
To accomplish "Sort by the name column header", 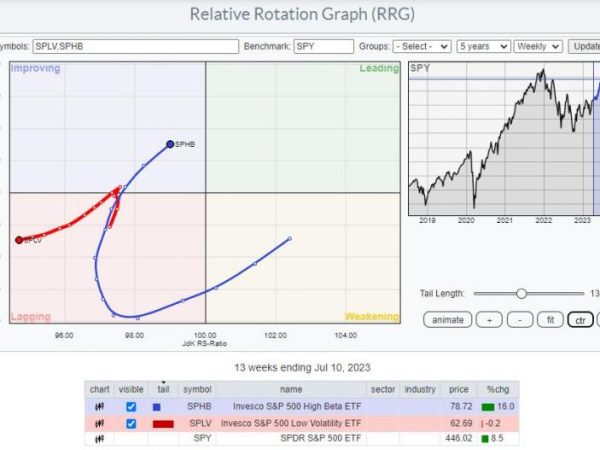I will tap(291, 390).
